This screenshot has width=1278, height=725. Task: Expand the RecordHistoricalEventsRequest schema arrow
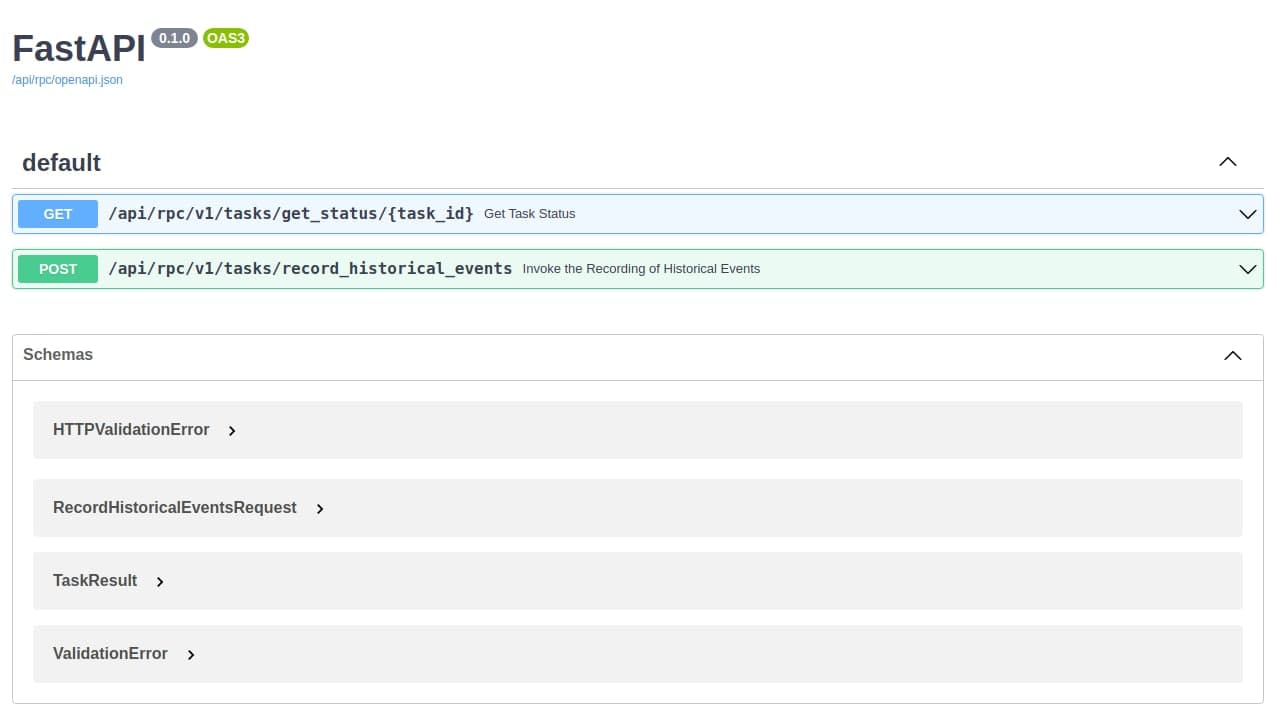coord(320,509)
